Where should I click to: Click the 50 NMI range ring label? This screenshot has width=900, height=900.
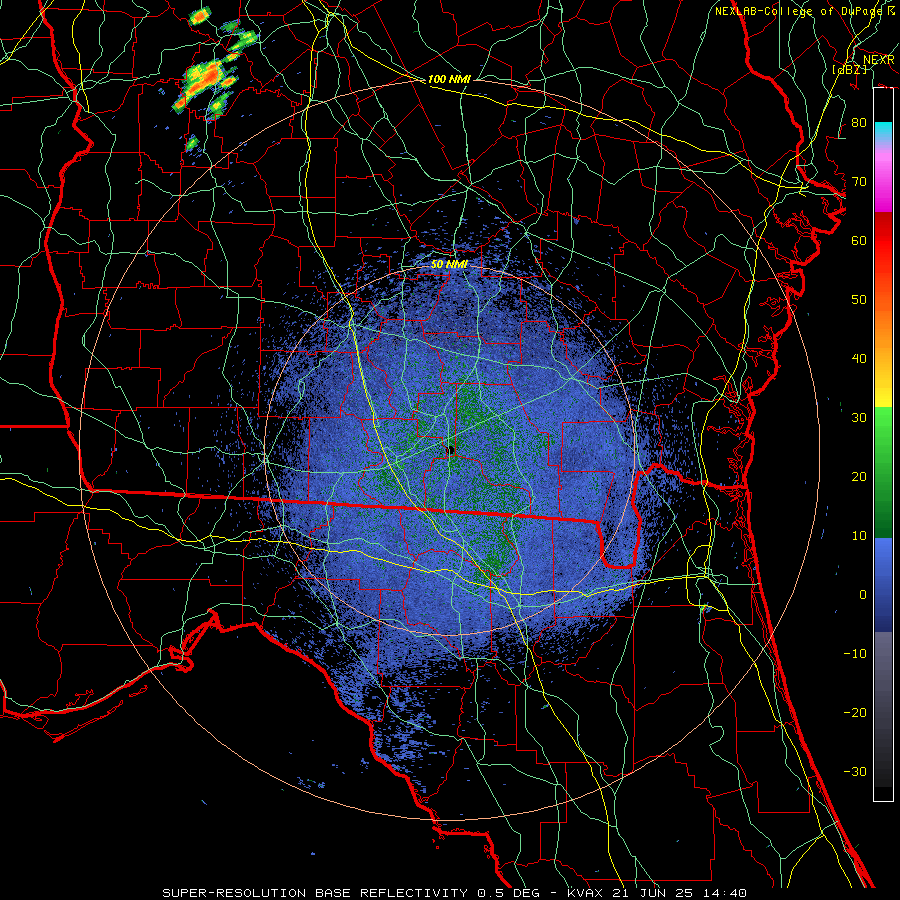[449, 265]
